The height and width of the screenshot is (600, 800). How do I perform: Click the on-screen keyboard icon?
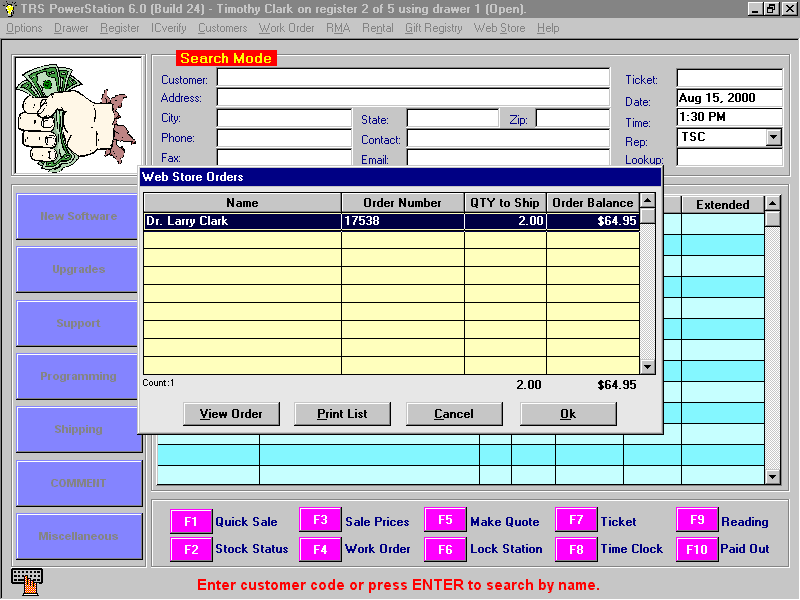[27, 582]
